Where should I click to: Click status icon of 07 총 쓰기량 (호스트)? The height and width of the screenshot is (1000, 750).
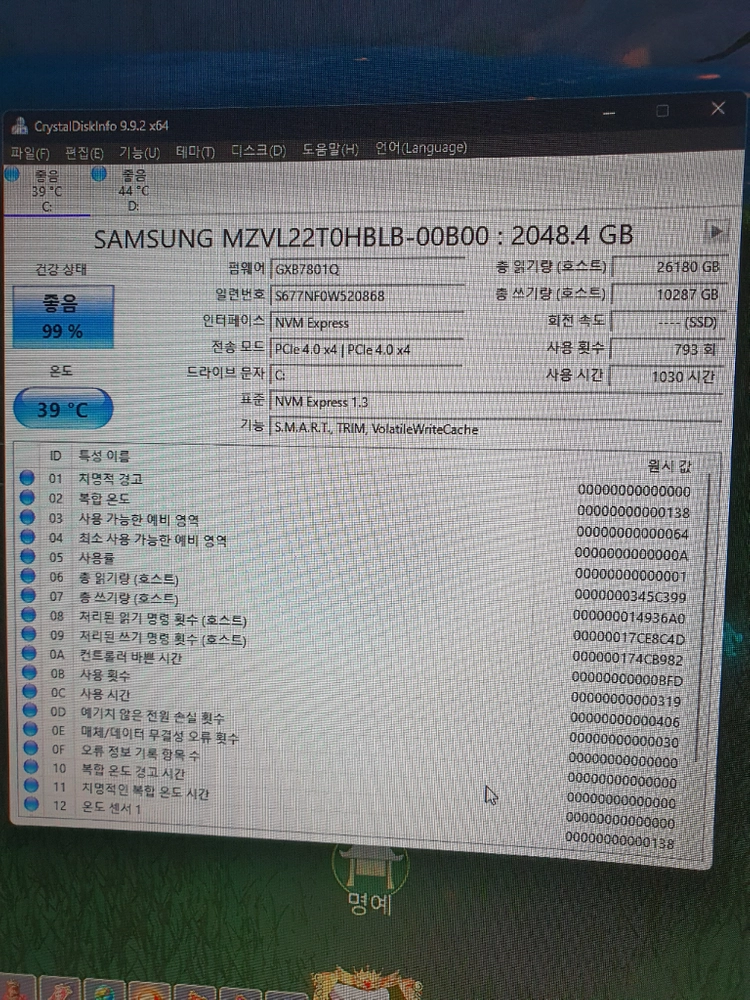tap(29, 595)
